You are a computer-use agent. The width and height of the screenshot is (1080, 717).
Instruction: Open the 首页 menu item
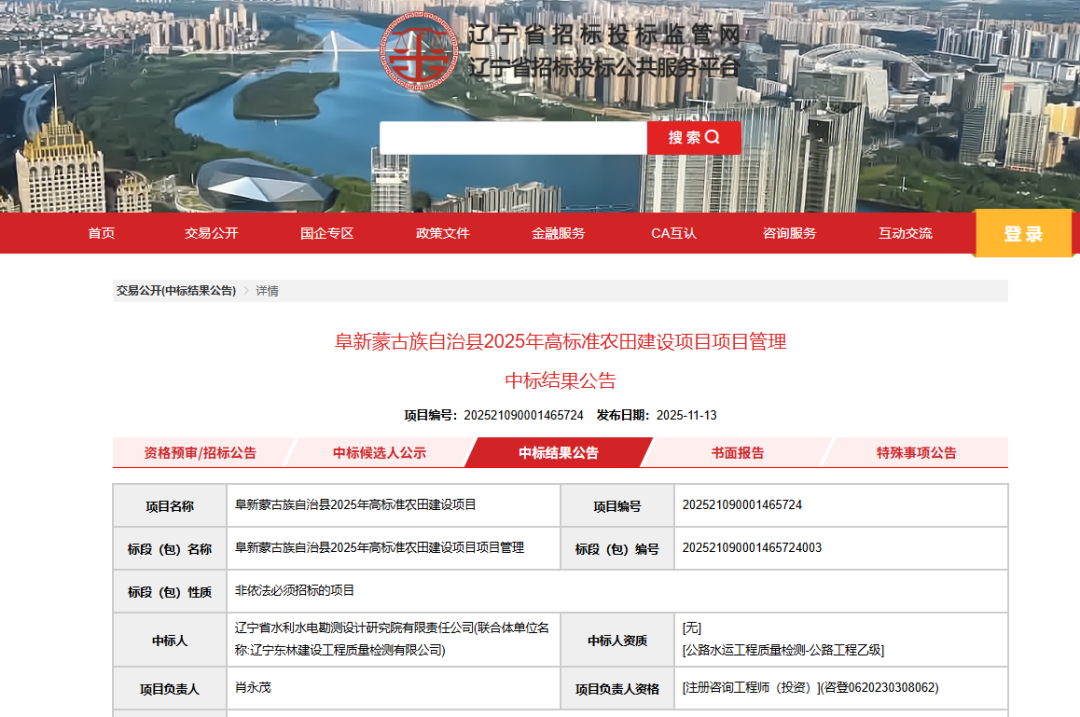click(101, 233)
